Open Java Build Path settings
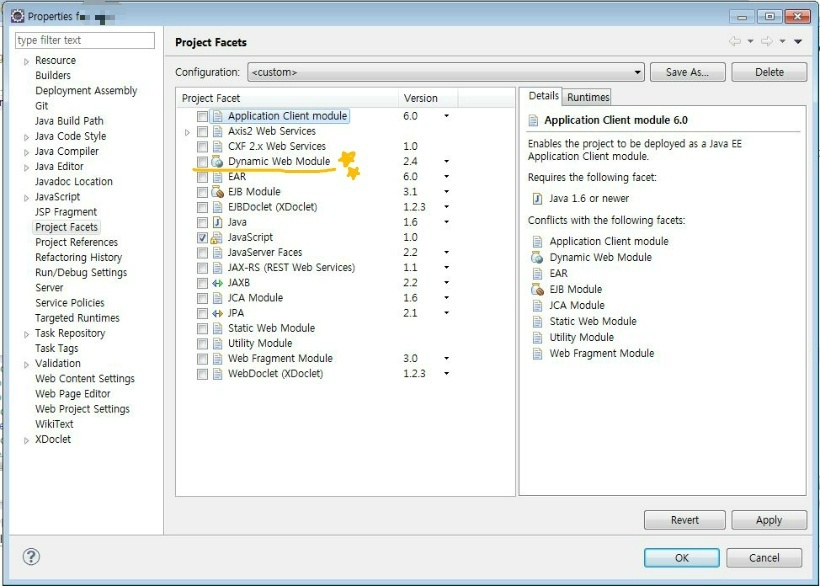820x586 pixels. pos(69,121)
